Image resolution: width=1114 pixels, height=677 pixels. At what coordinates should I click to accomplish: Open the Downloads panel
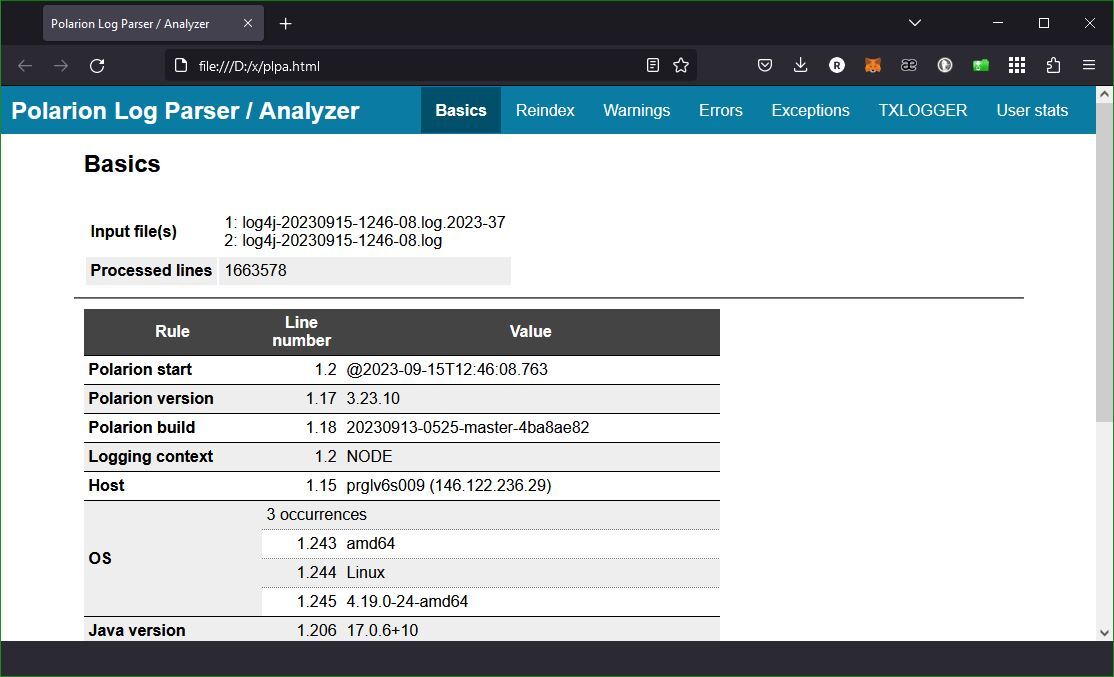click(x=801, y=65)
